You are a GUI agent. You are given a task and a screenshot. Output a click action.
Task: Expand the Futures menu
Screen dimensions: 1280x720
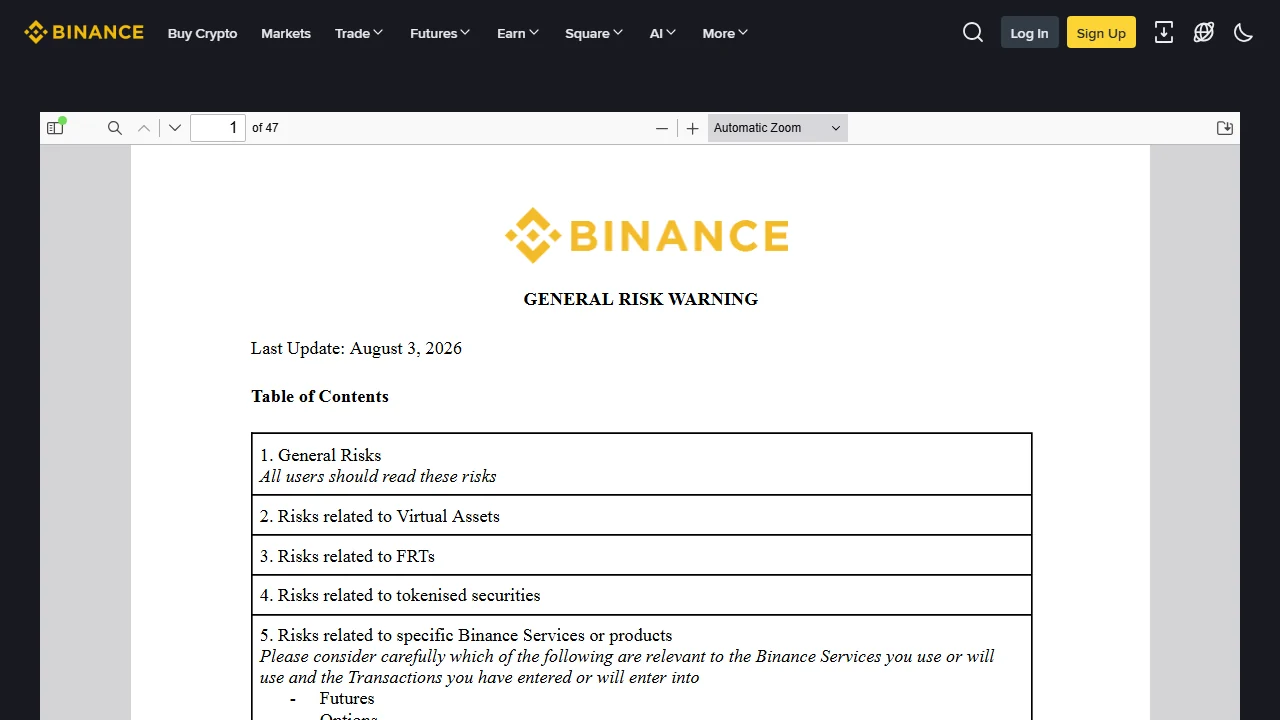coord(440,33)
